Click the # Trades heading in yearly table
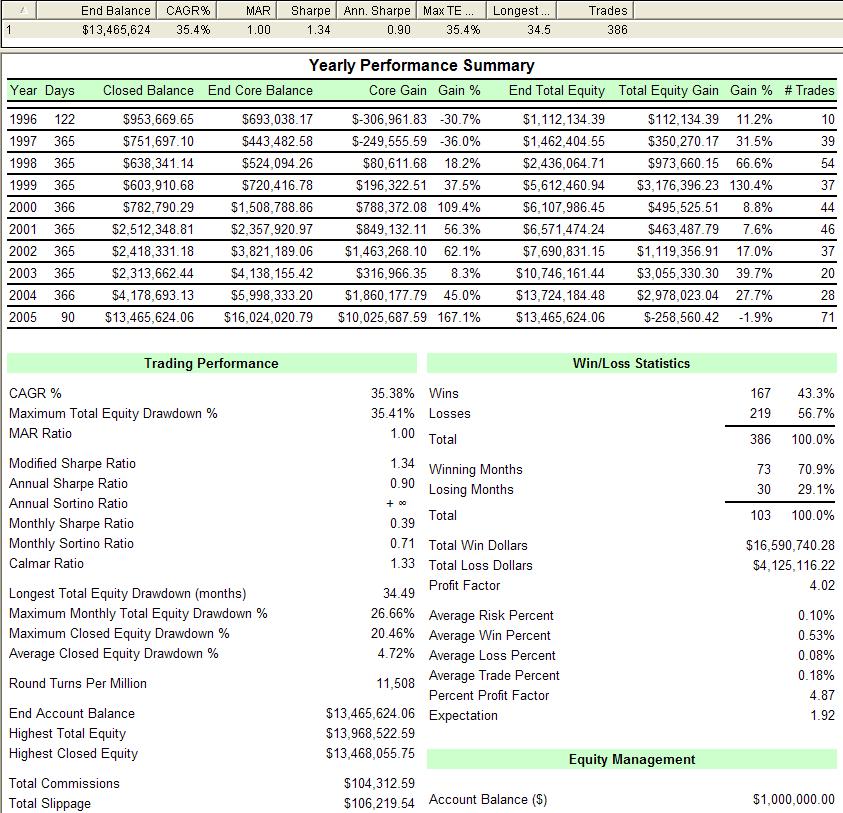 point(808,90)
